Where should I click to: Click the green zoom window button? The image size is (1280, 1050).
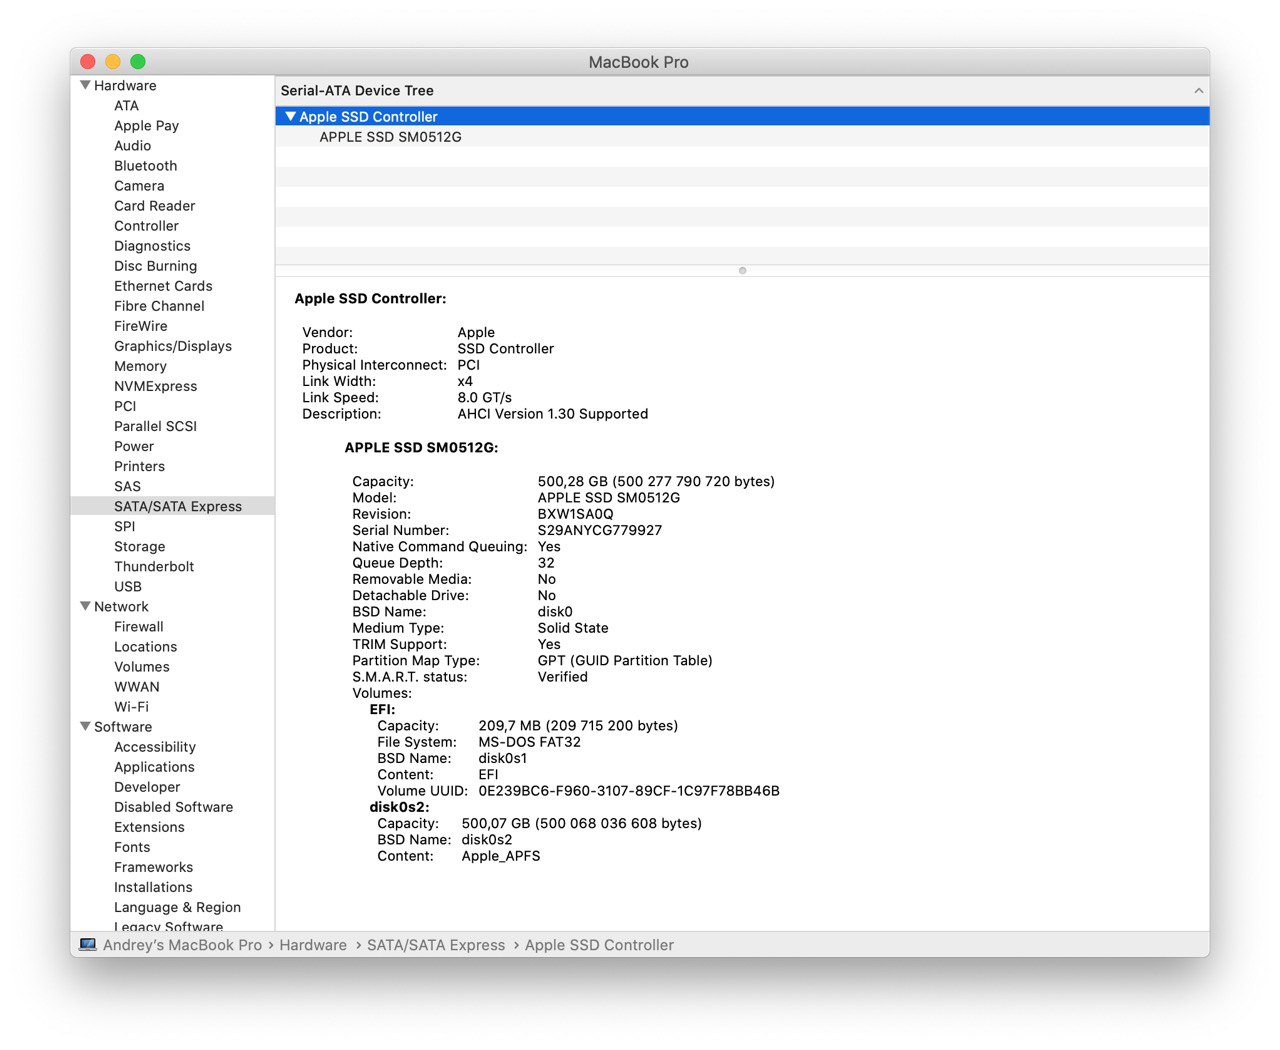138,62
